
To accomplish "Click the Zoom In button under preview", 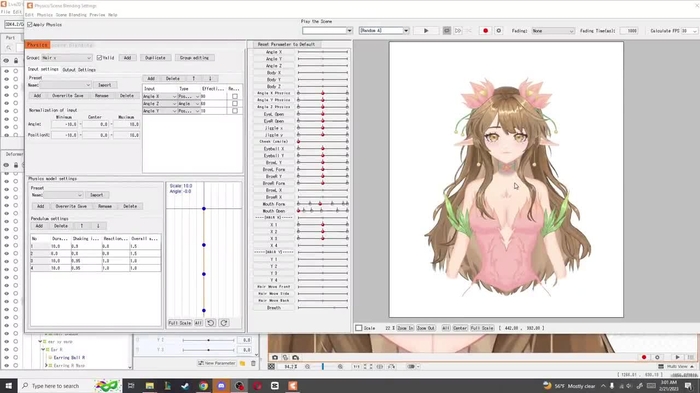I will [x=405, y=328].
